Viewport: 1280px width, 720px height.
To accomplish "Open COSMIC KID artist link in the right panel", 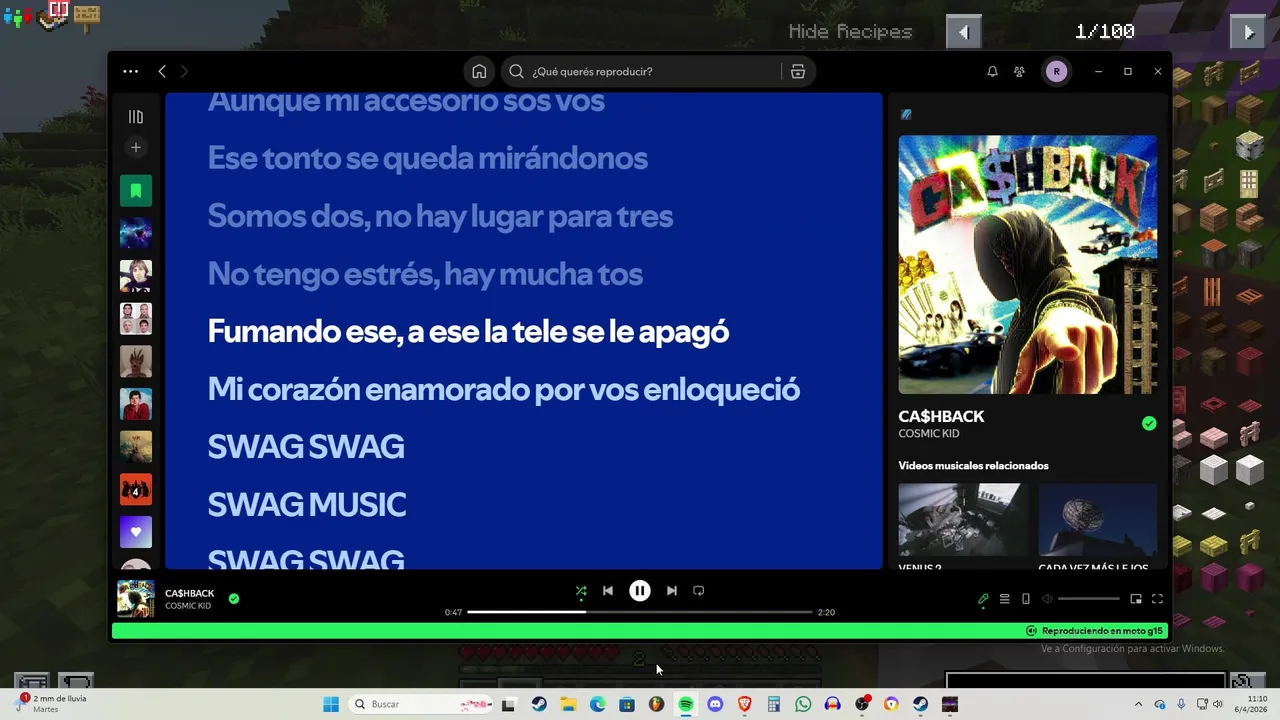I will click(x=928, y=433).
